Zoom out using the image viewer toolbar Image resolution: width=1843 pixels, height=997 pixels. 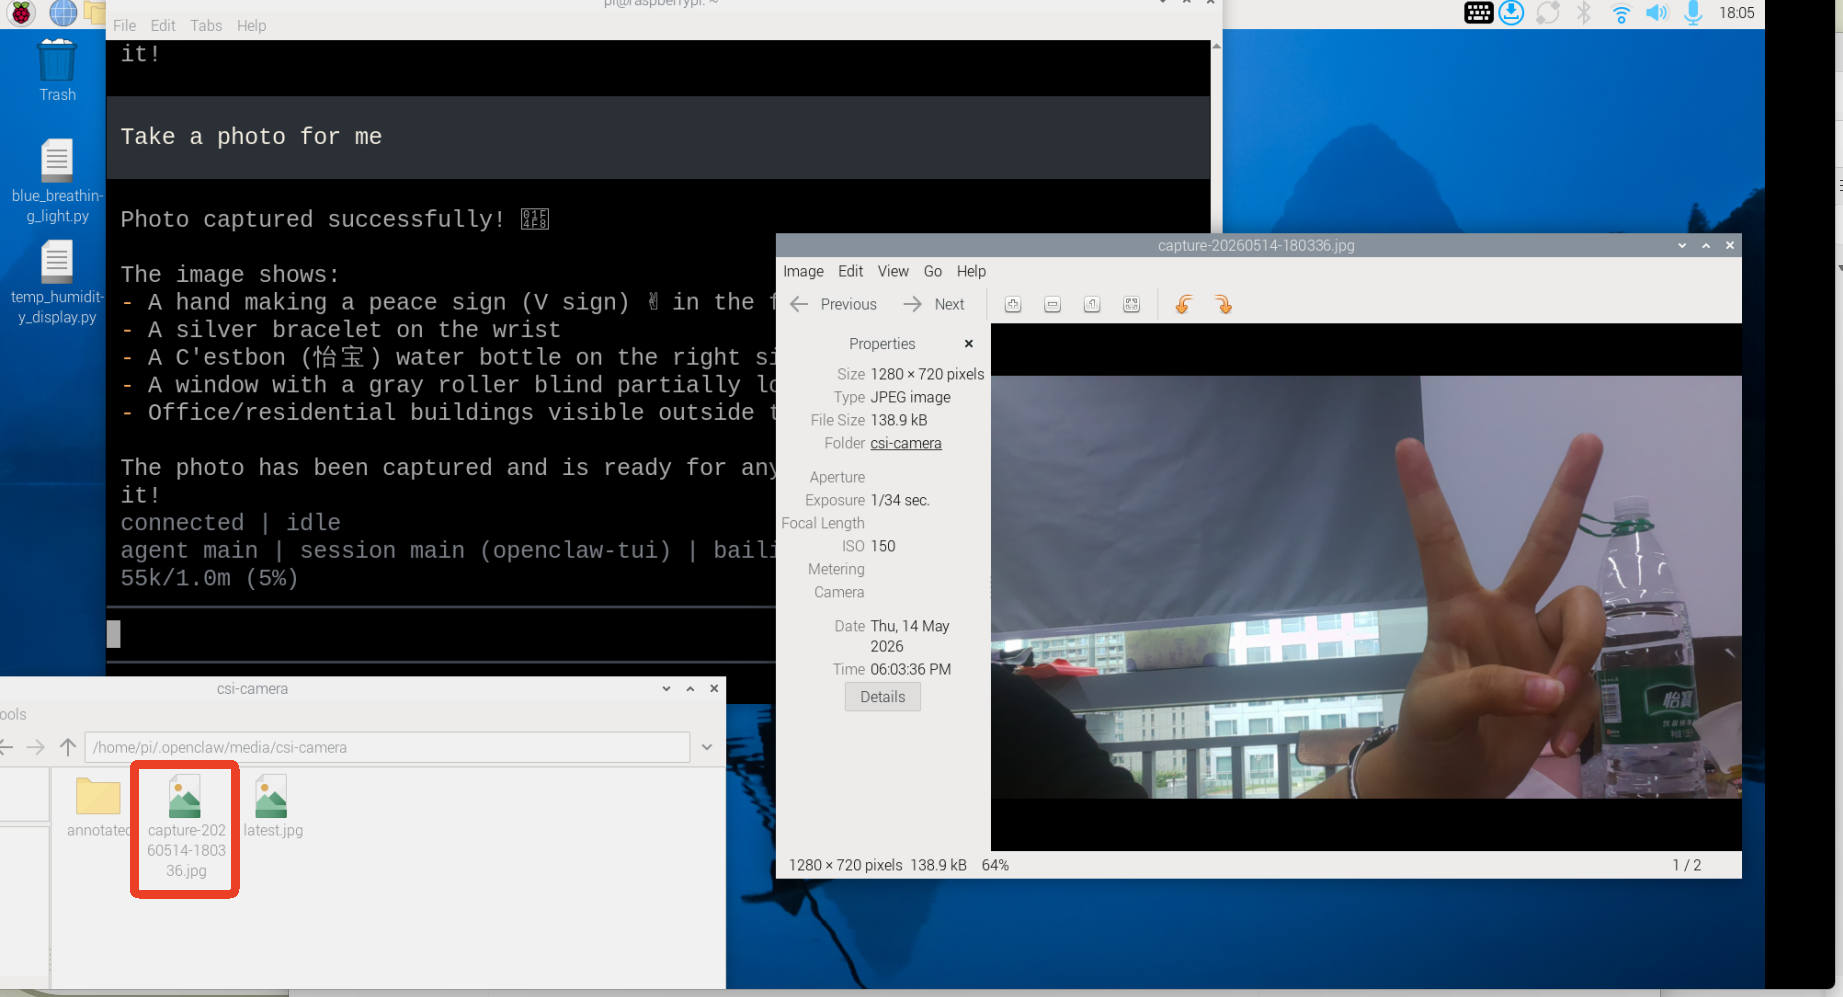tap(1053, 304)
